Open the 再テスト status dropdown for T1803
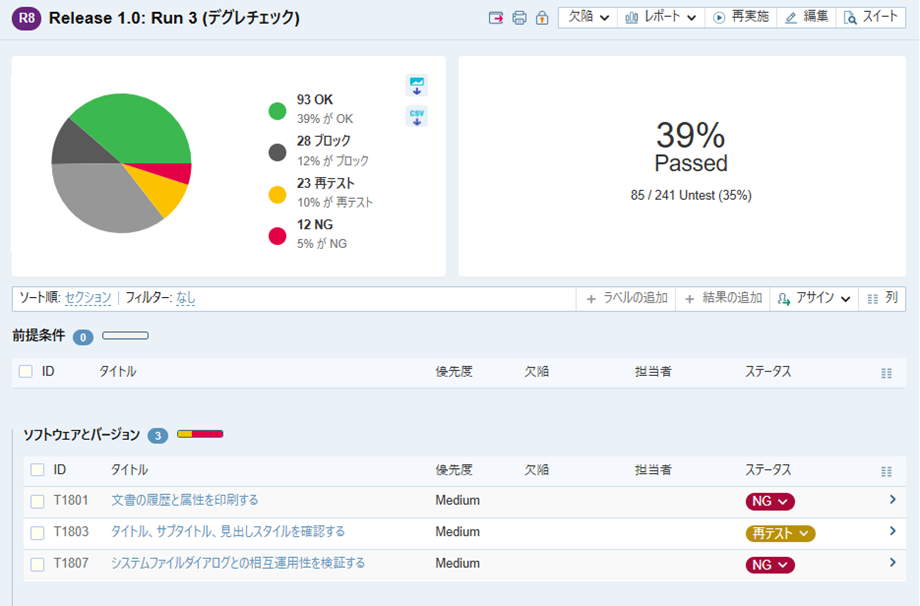Screen dimensions: 920x606 [780, 533]
